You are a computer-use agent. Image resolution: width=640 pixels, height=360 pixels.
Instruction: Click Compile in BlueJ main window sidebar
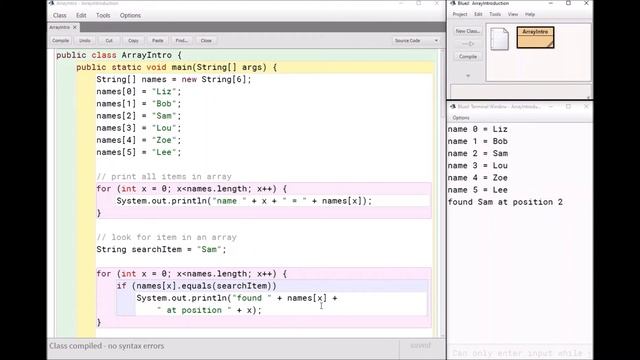tap(468, 56)
